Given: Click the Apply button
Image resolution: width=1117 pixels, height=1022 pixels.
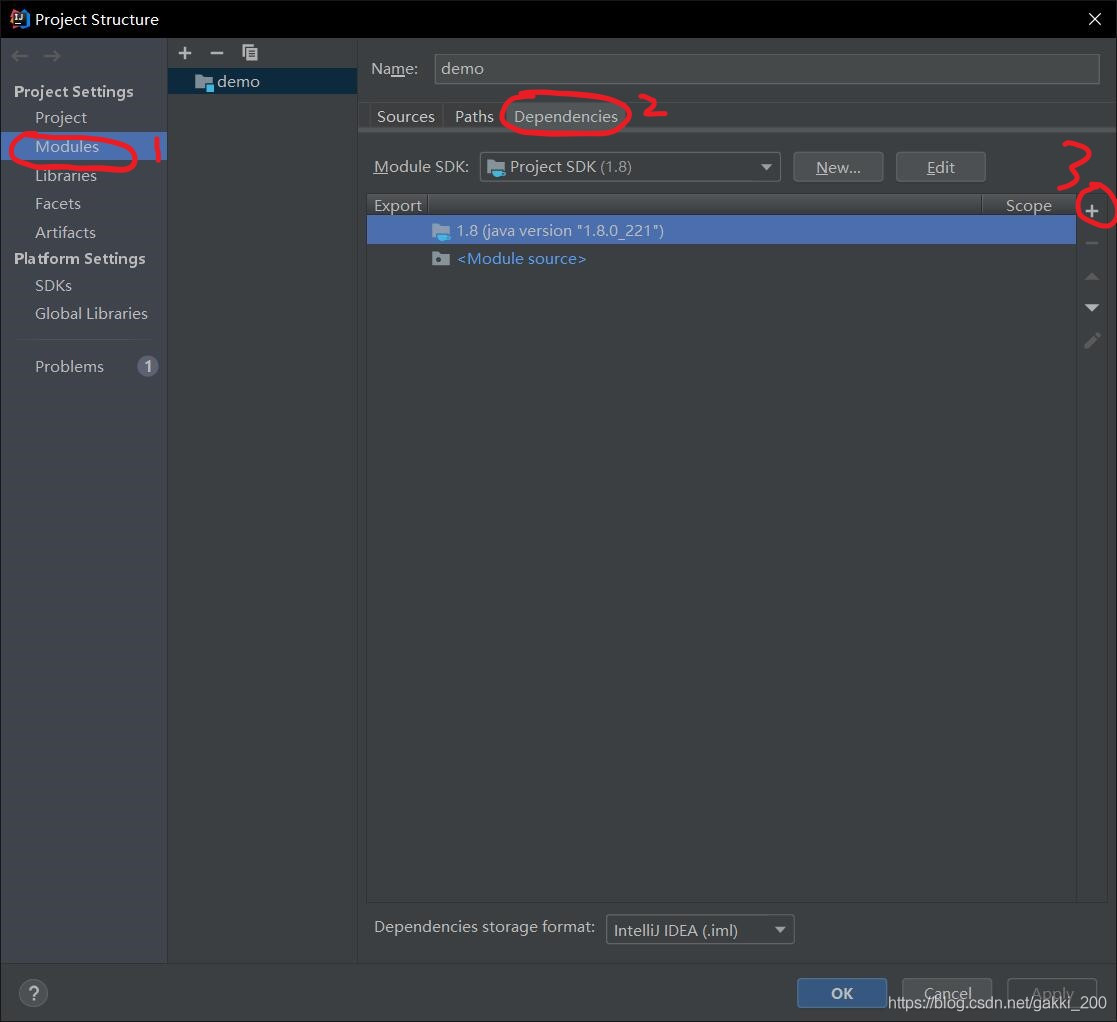Looking at the screenshot, I should 1051,993.
